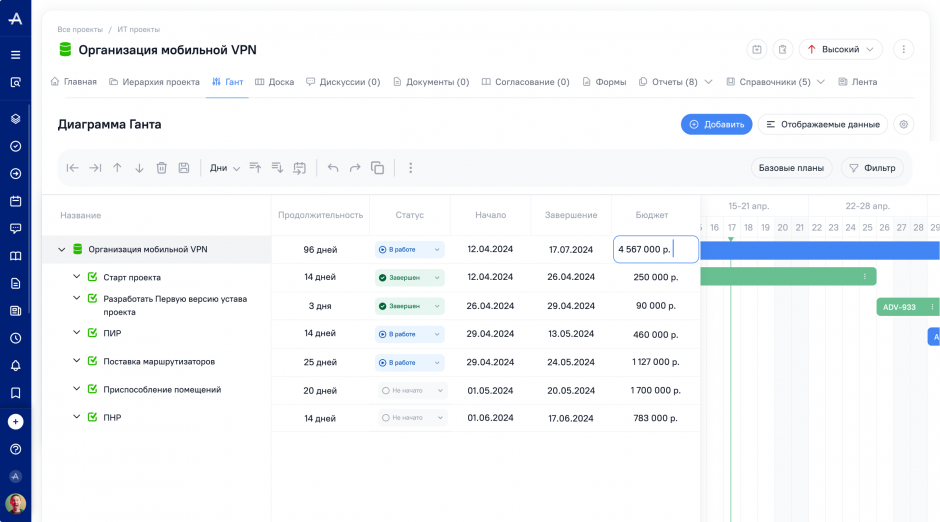Redo the last Gantt change

[x=355, y=168]
